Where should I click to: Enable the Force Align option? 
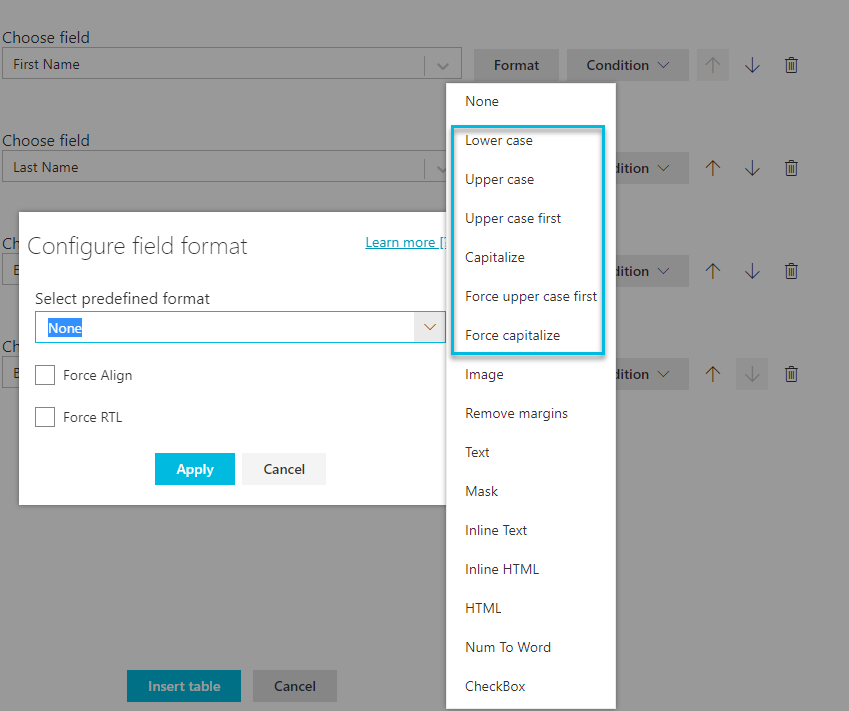pyautogui.click(x=44, y=375)
